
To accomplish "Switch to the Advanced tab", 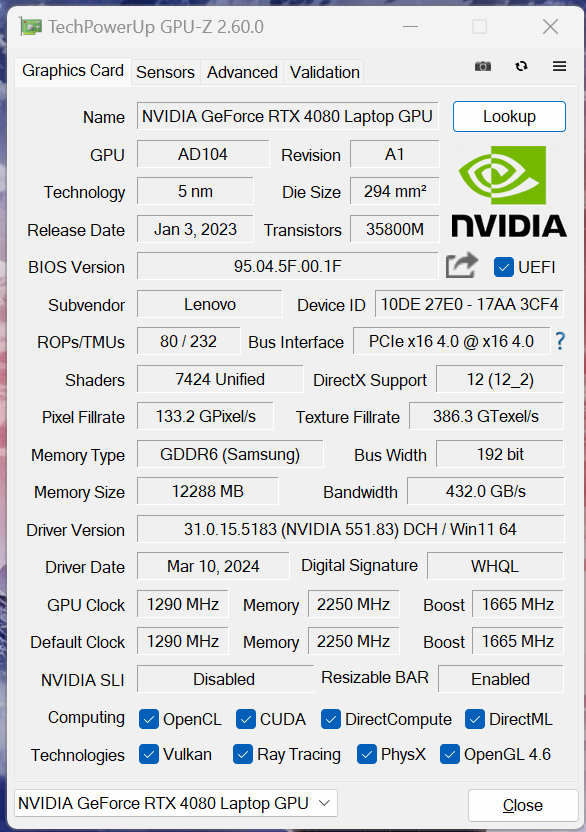I will tap(242, 72).
